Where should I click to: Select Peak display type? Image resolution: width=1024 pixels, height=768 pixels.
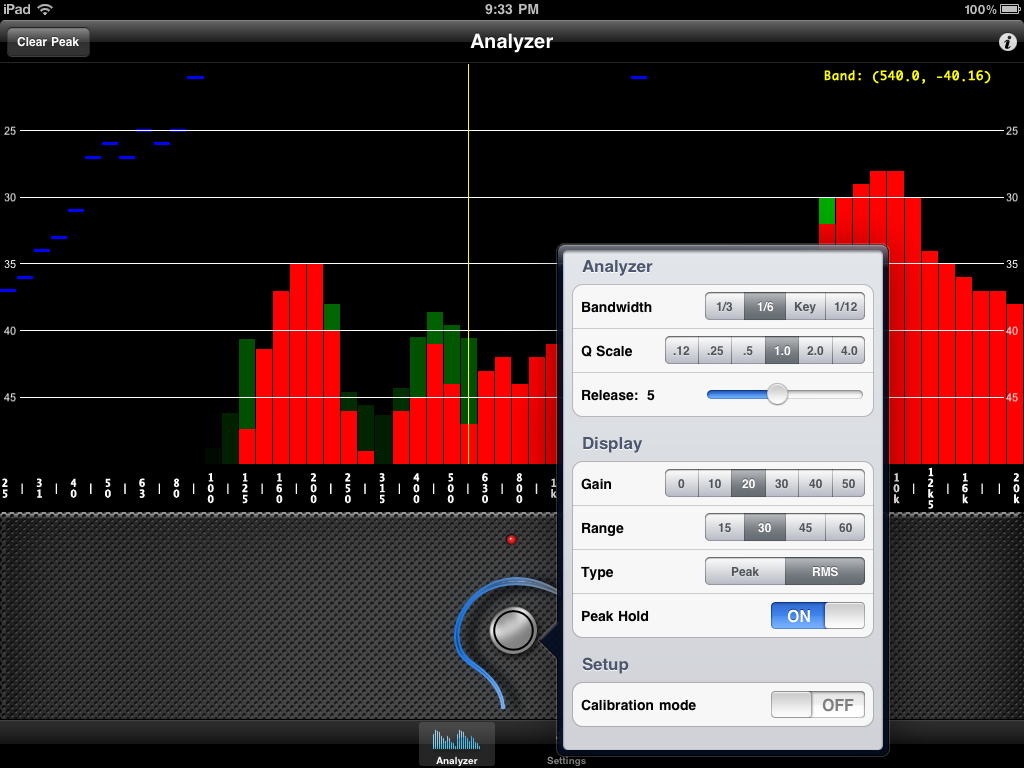click(x=745, y=572)
